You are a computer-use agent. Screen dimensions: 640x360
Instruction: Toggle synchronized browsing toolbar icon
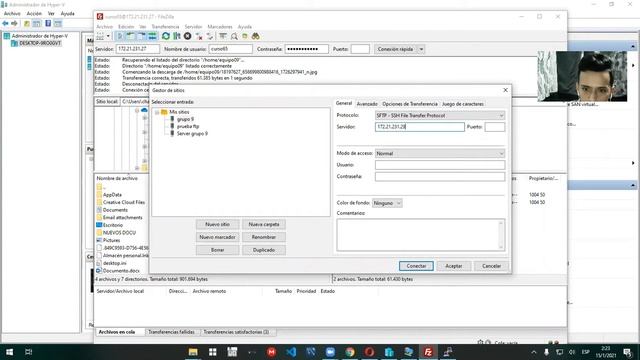245,36
